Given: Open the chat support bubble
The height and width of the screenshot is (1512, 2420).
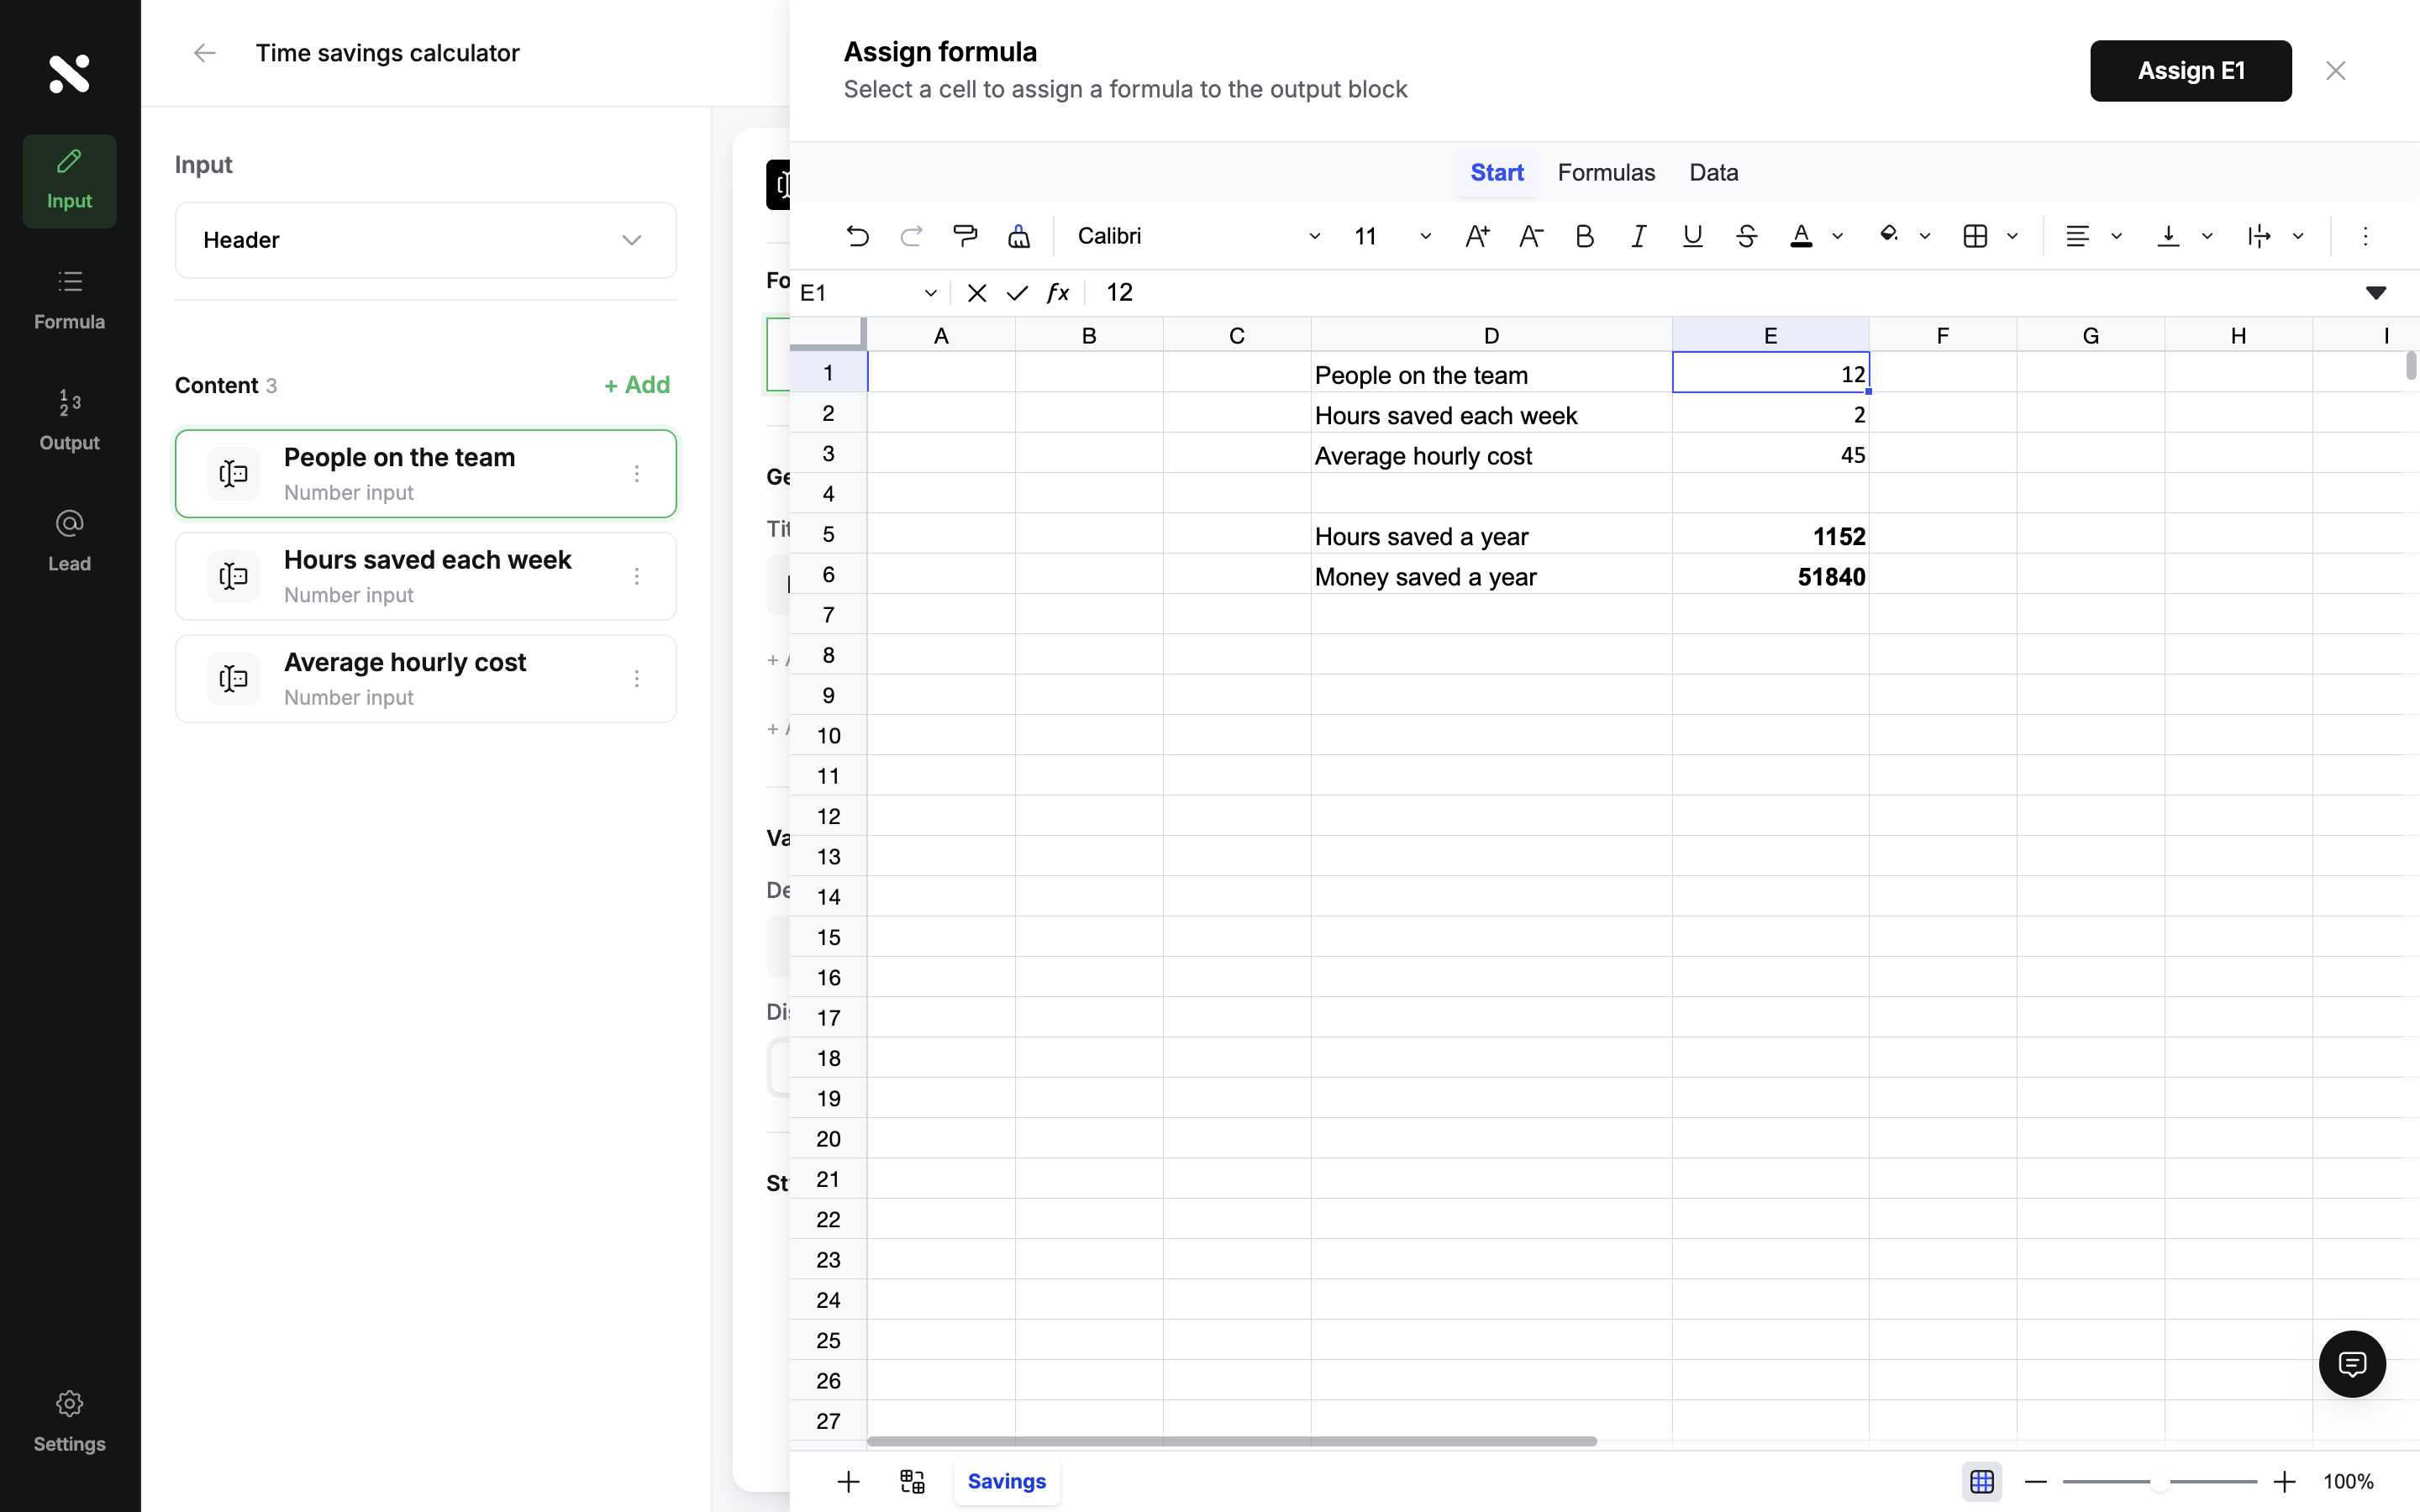Looking at the screenshot, I should coord(2352,1364).
